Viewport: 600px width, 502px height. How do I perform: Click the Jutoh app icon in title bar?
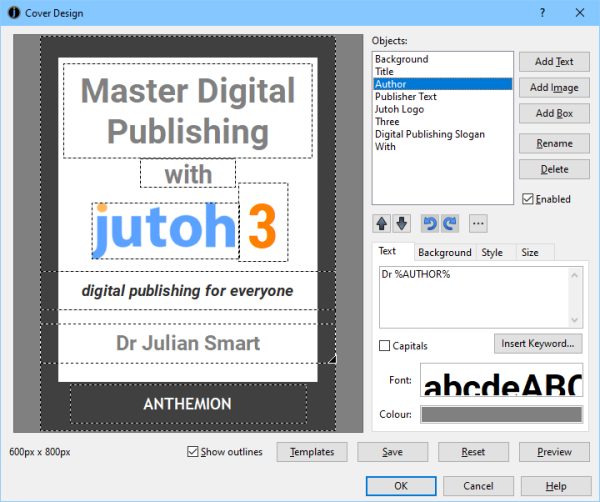14,13
